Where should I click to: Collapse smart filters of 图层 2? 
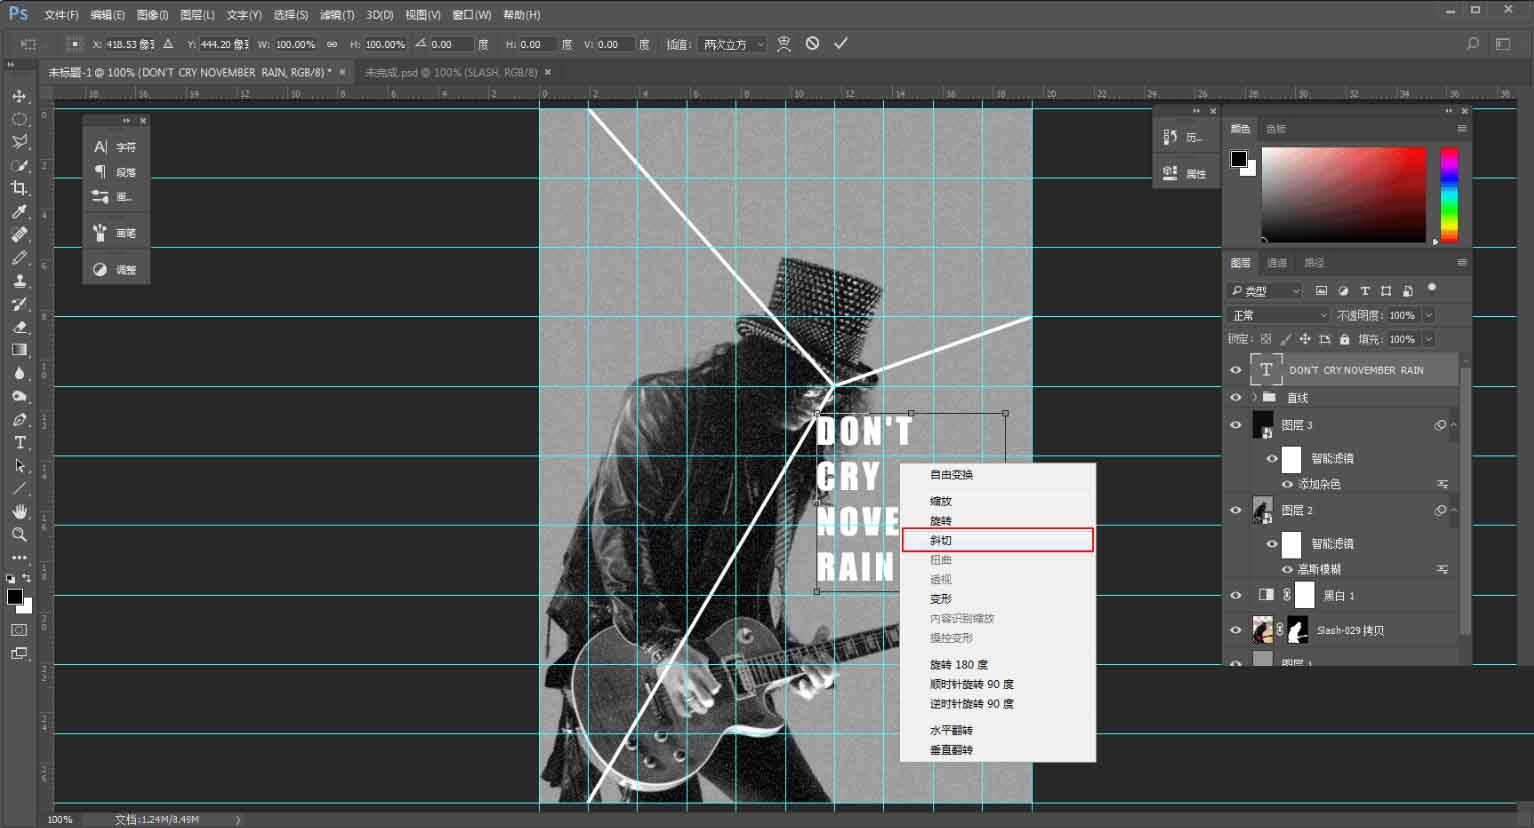[x=1454, y=510]
